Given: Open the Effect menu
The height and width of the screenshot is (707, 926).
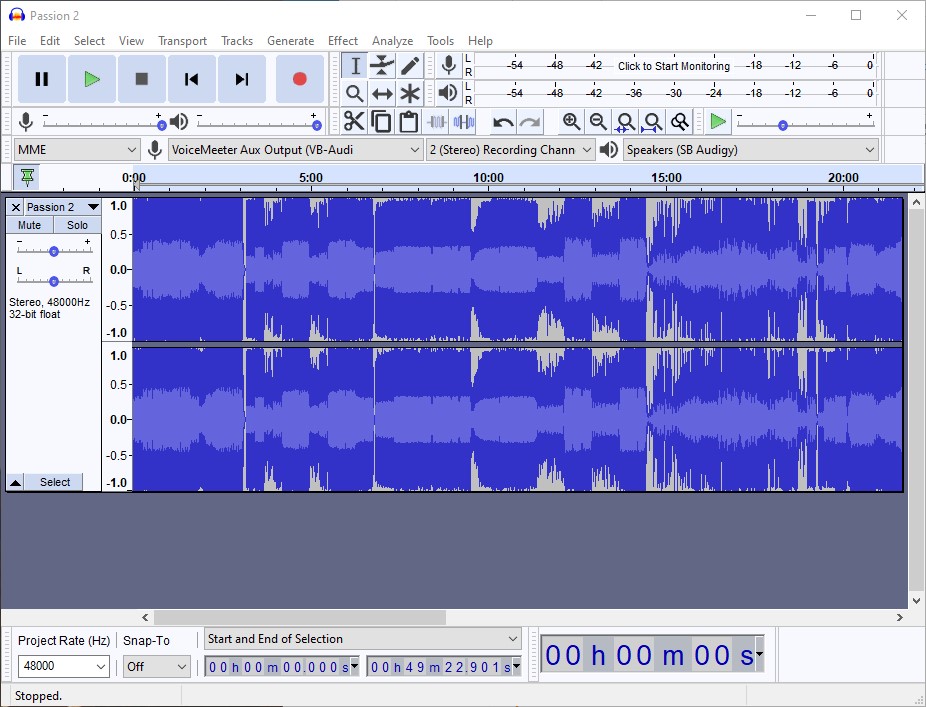Looking at the screenshot, I should (x=343, y=41).
